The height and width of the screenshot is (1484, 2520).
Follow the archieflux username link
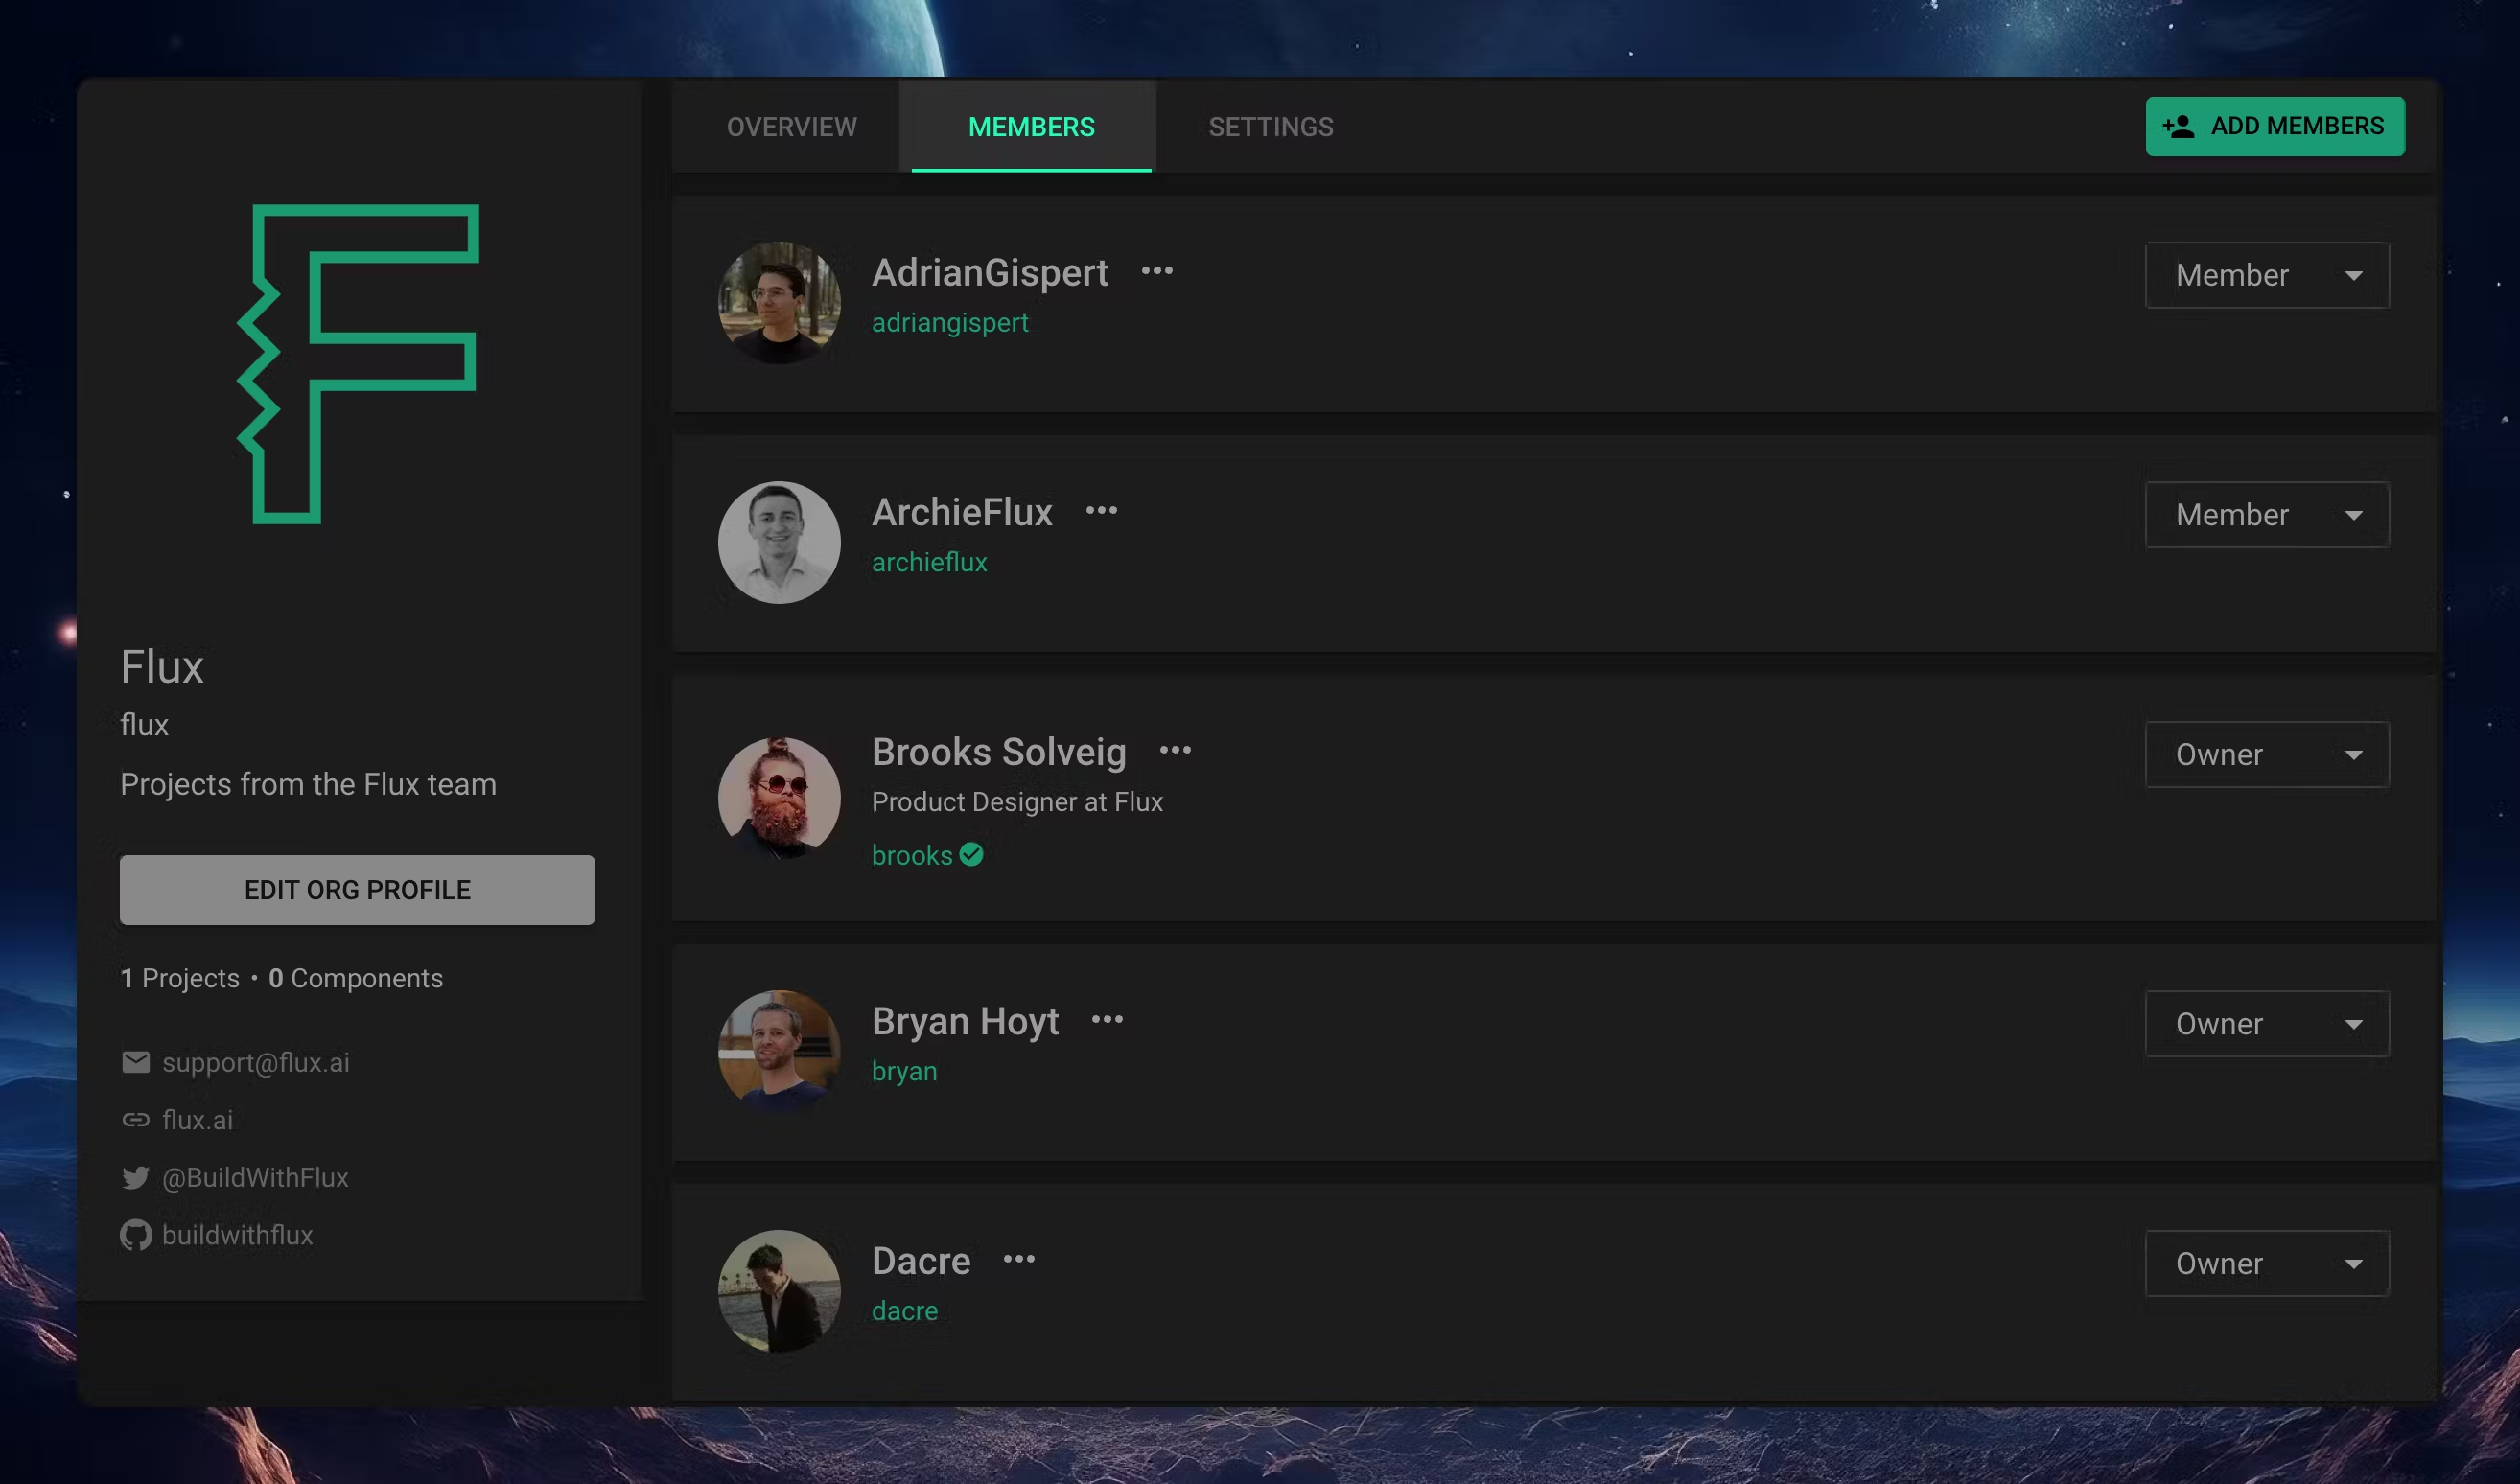(929, 562)
